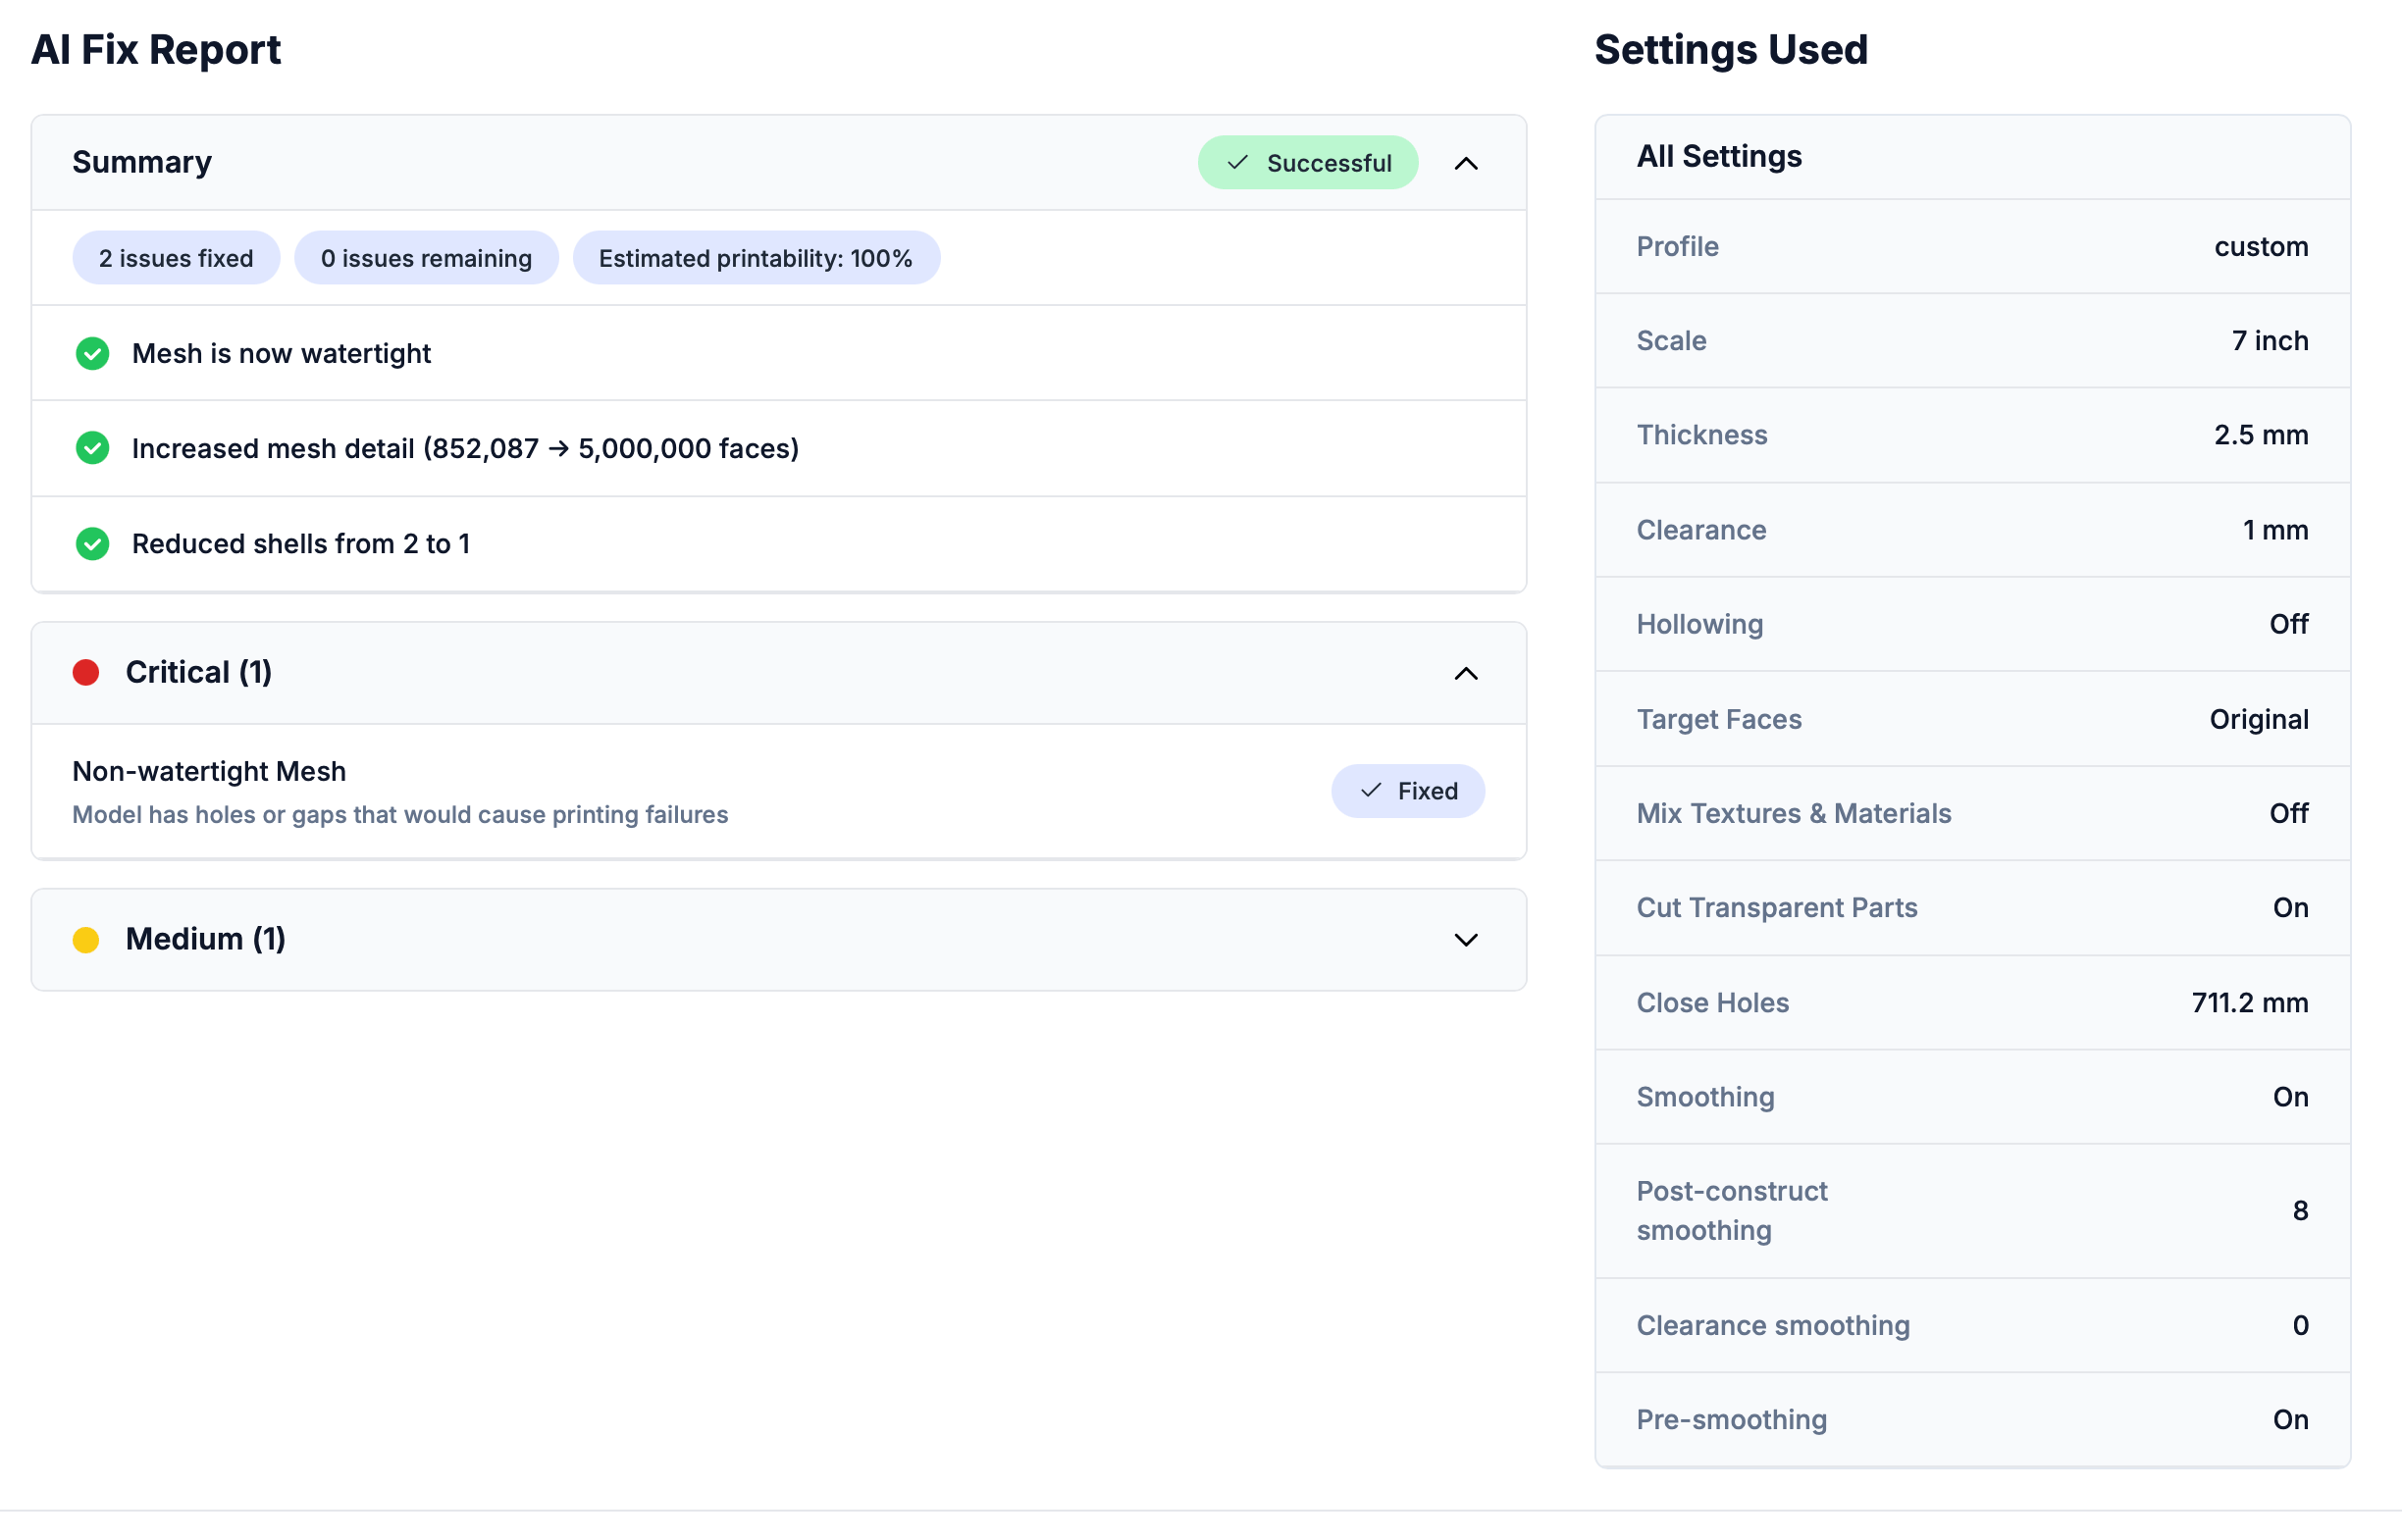Click 'Increased mesh detail (852,087 → 5,000,000 faces)' text

[465, 448]
